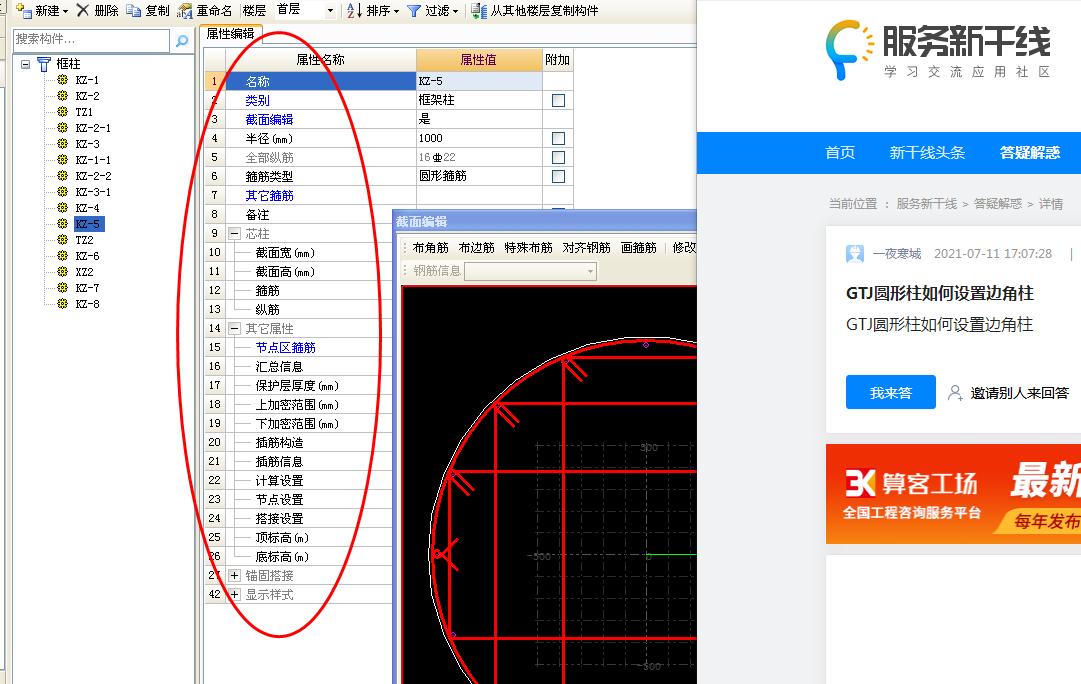Image resolution: width=1081 pixels, height=684 pixels.
Task: Select 特殊布筋 in section editor toolbar
Action: pyautogui.click(x=528, y=248)
